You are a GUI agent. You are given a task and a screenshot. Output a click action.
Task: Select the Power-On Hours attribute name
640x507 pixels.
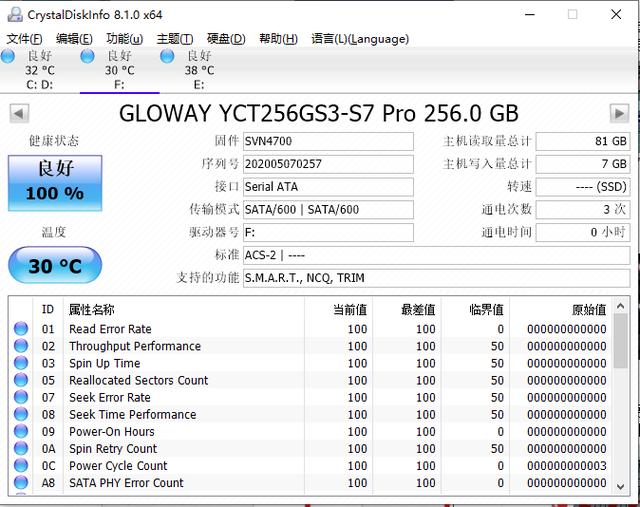(x=112, y=432)
